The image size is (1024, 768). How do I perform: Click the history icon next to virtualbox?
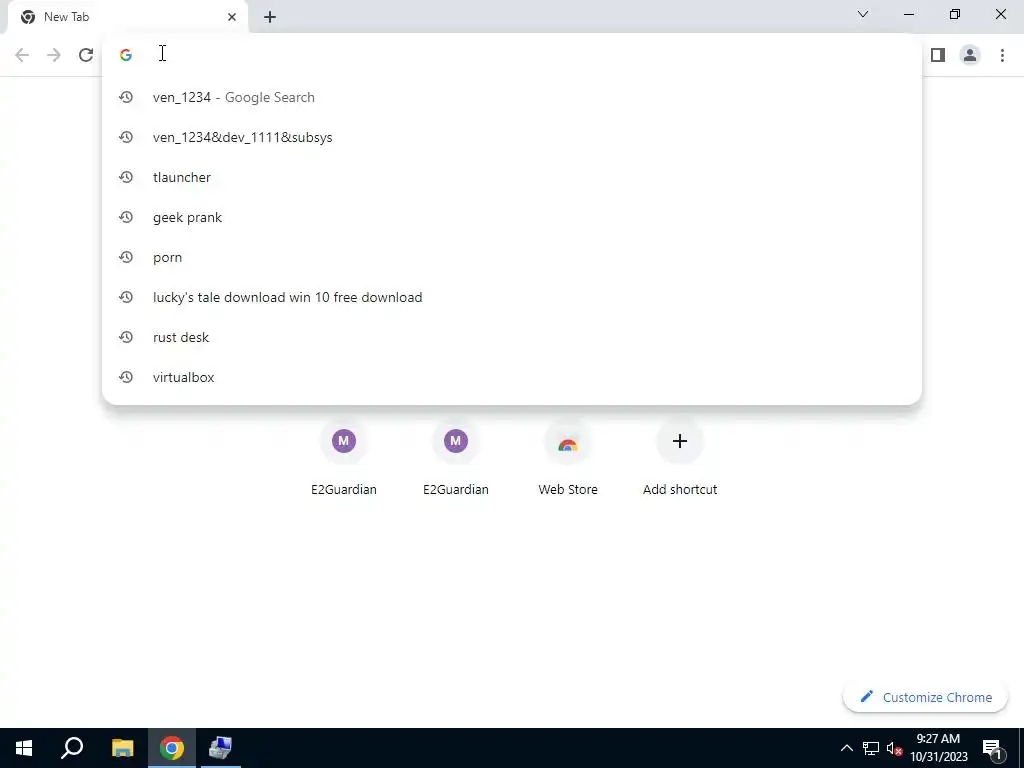[x=126, y=377]
